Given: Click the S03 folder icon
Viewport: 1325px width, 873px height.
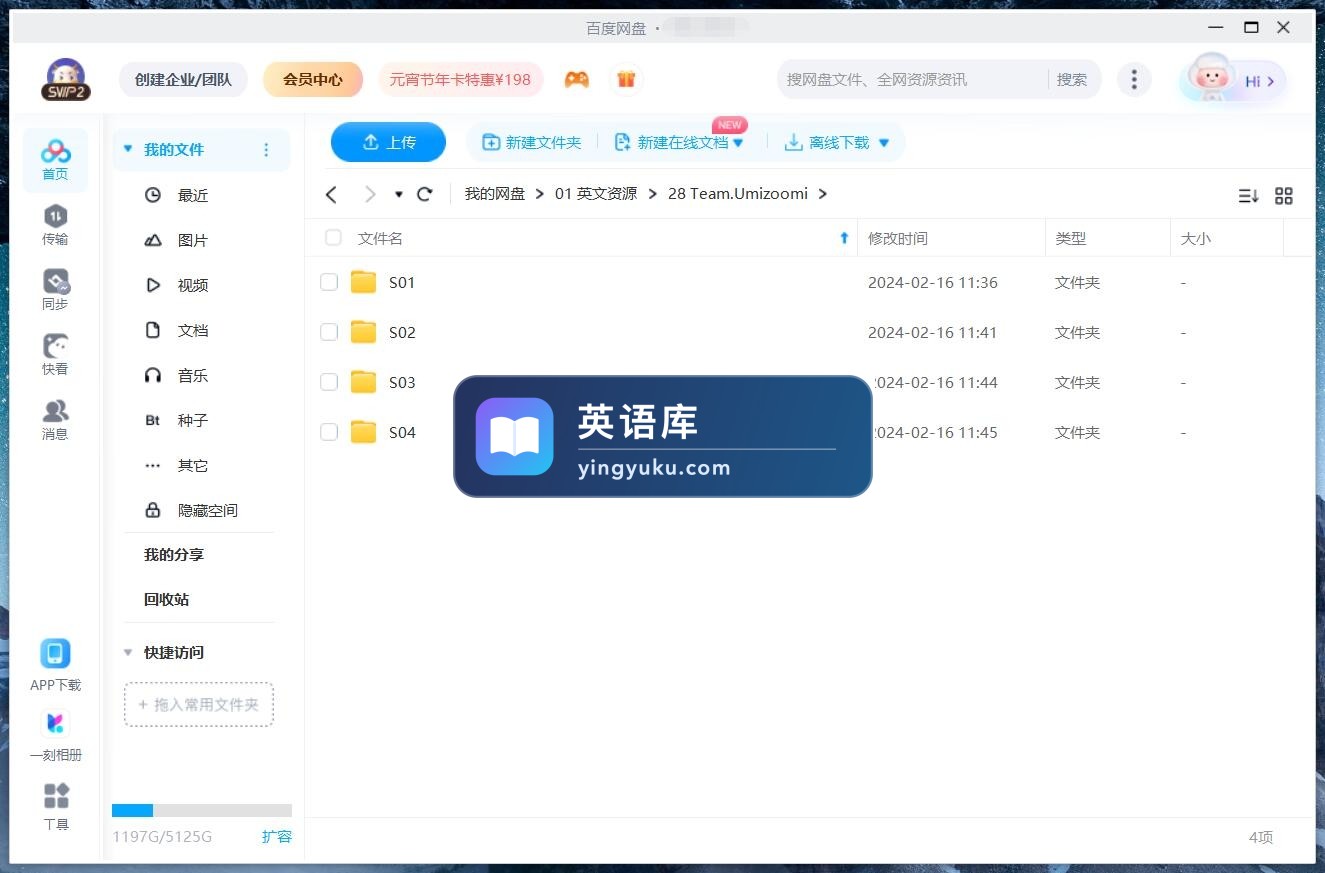Looking at the screenshot, I should pyautogui.click(x=363, y=382).
